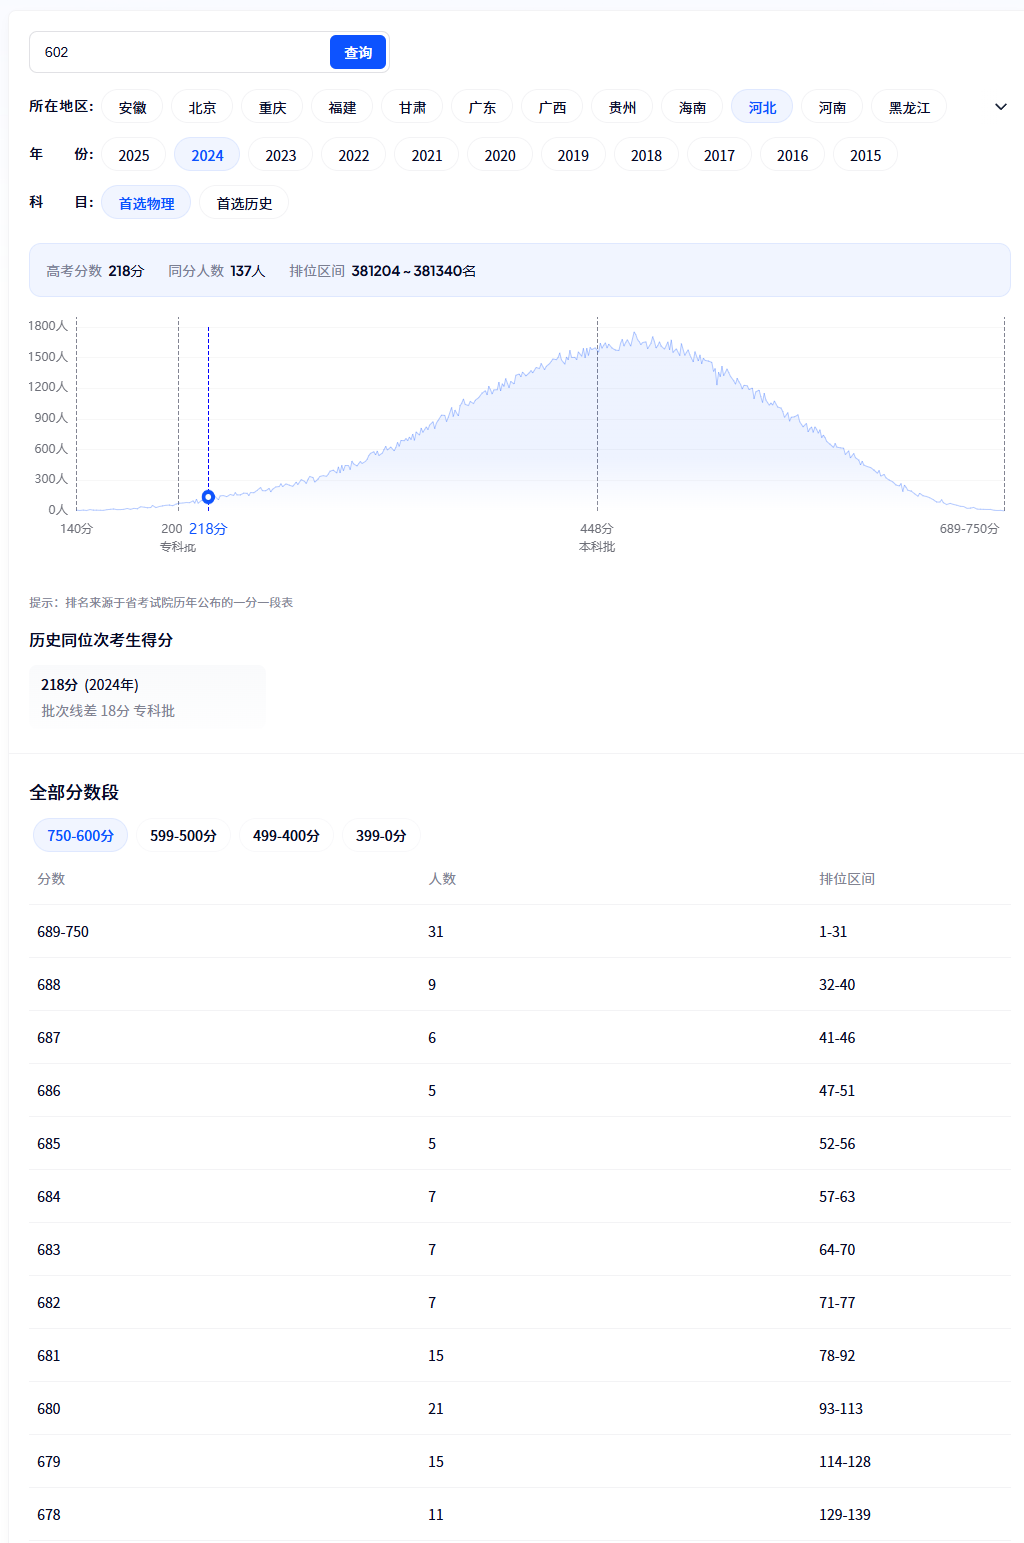Click the 218分 marker on the chart
Viewport: 1024px width, 1543px height.
(x=208, y=497)
